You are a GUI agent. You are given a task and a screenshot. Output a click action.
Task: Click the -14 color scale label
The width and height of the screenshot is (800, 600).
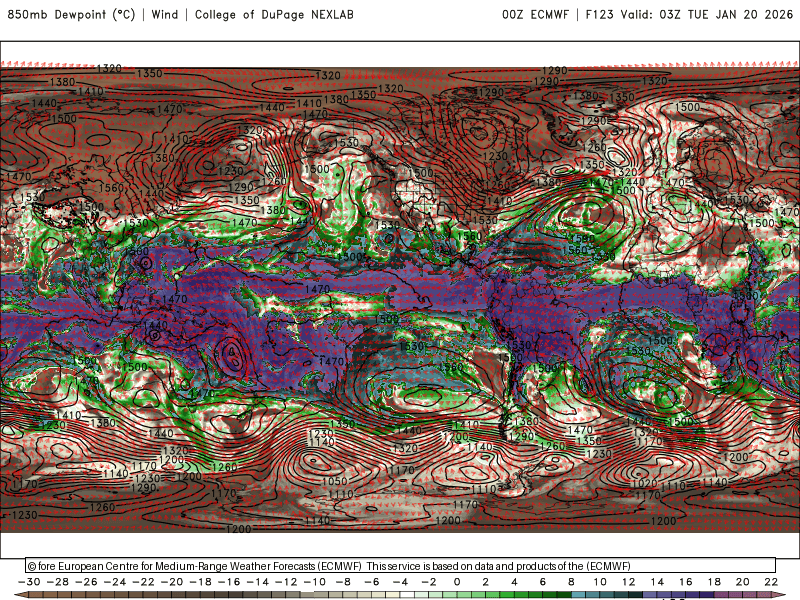(x=258, y=582)
